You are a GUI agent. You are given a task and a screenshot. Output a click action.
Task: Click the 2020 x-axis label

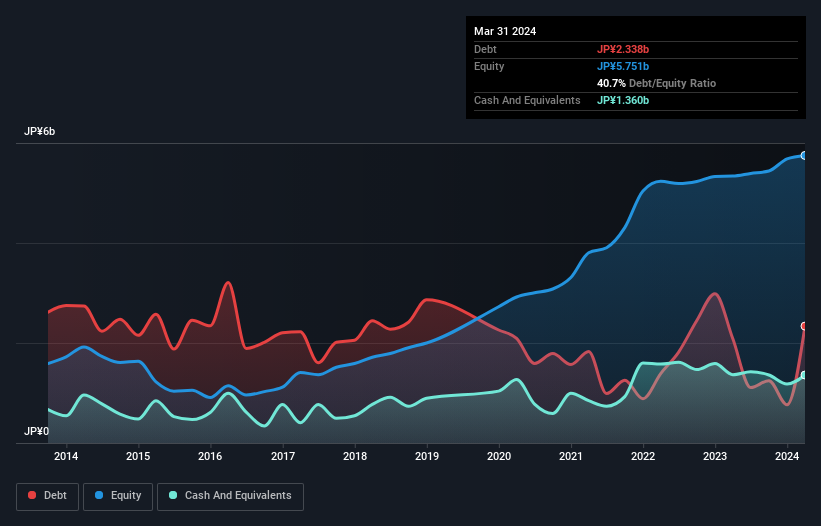click(x=499, y=457)
